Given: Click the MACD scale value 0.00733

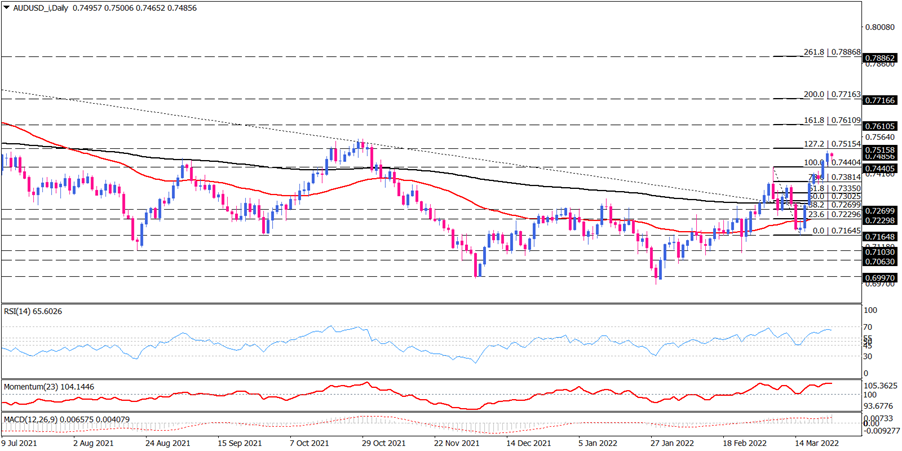Looking at the screenshot, I should (x=878, y=418).
